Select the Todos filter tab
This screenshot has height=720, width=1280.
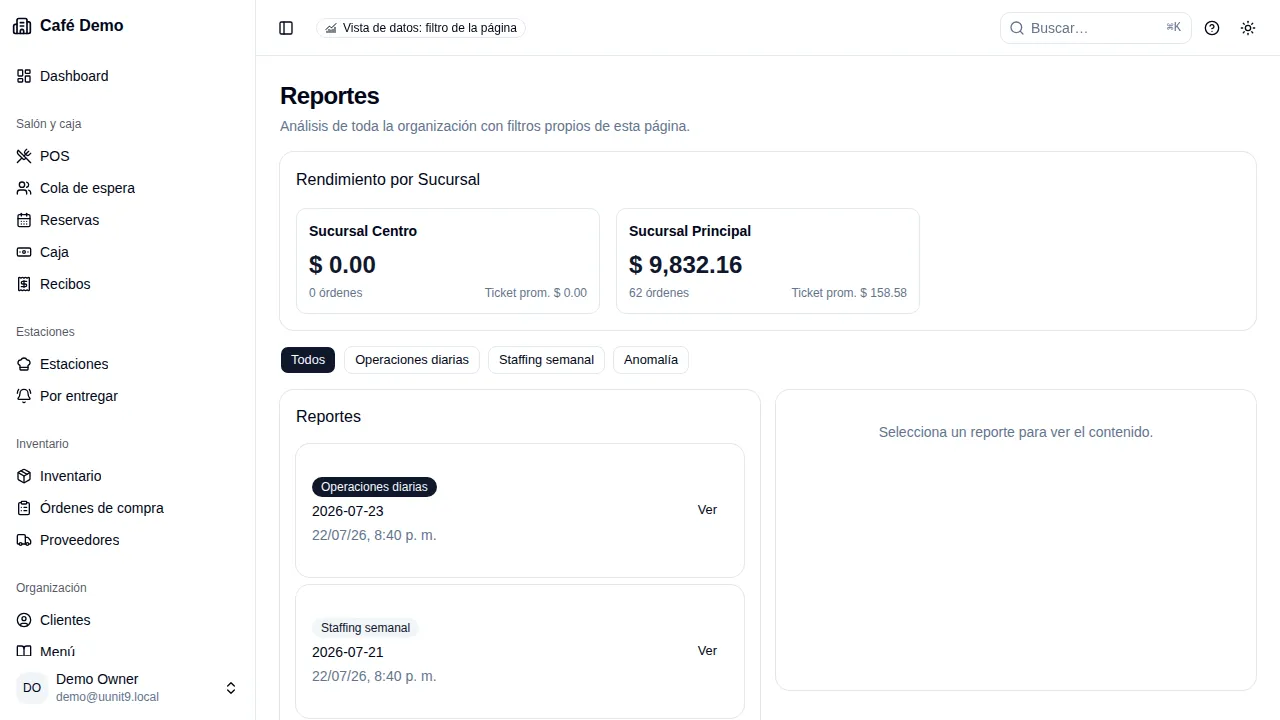pyautogui.click(x=308, y=360)
